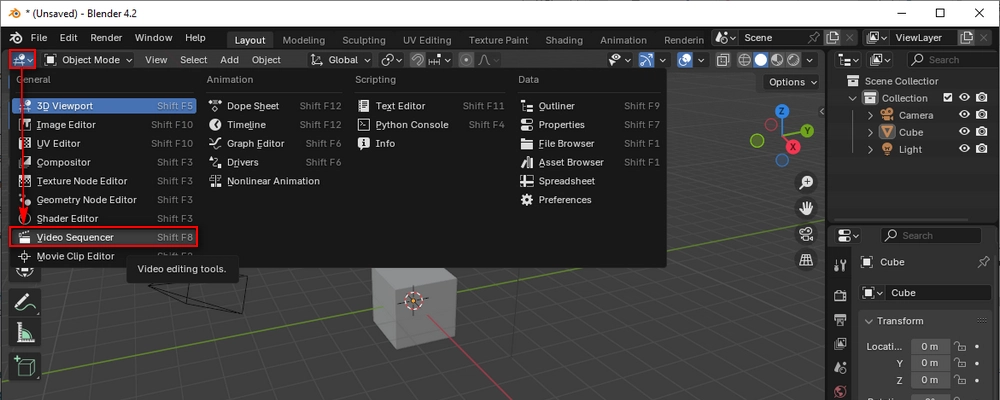
Task: Click the pan view hand icon
Action: [x=807, y=209]
